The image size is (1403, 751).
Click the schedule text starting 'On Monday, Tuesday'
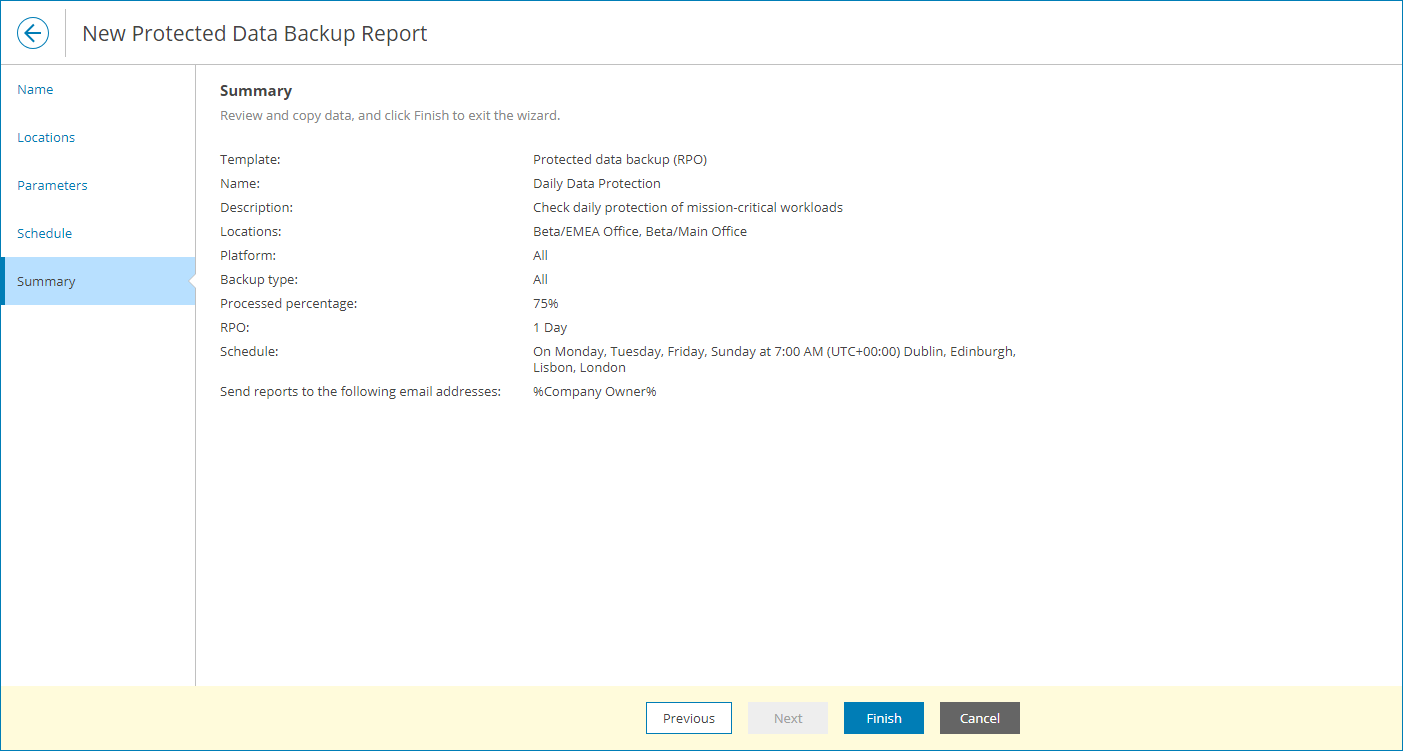774,359
